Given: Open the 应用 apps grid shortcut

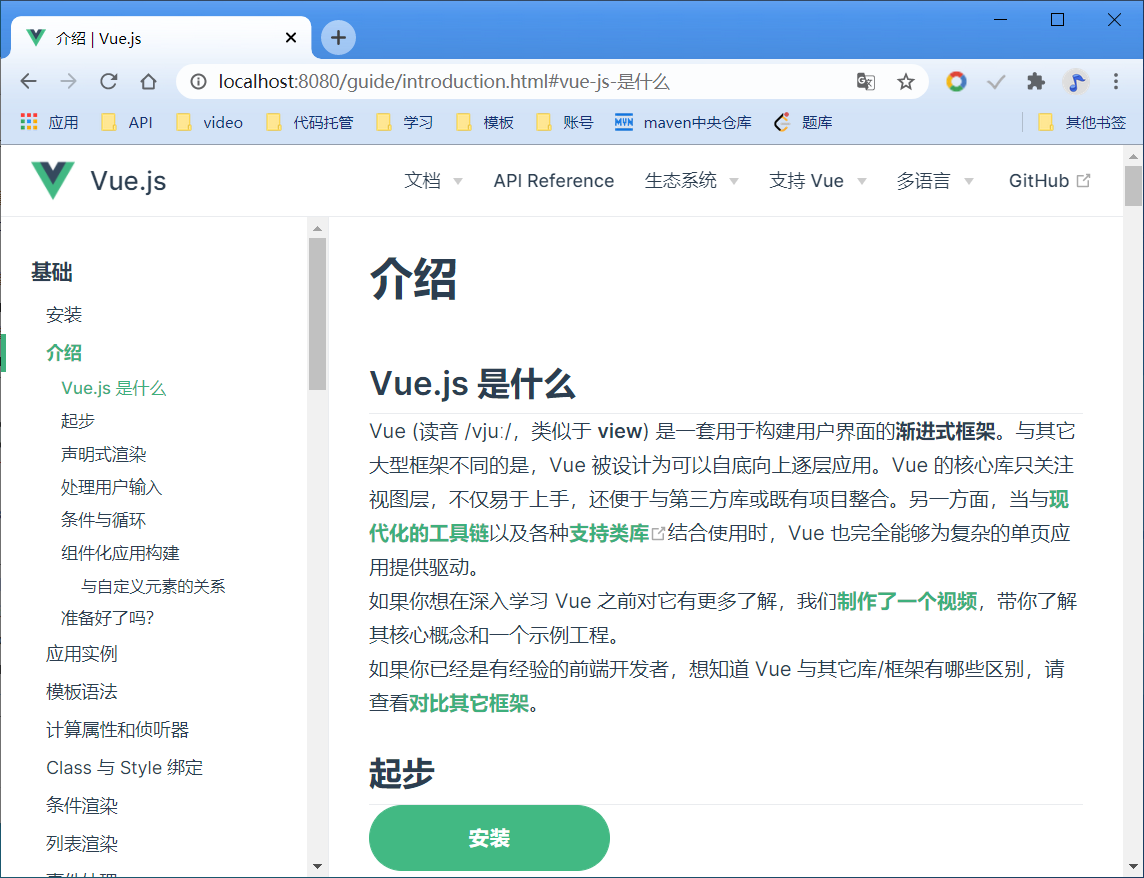Looking at the screenshot, I should 49,122.
